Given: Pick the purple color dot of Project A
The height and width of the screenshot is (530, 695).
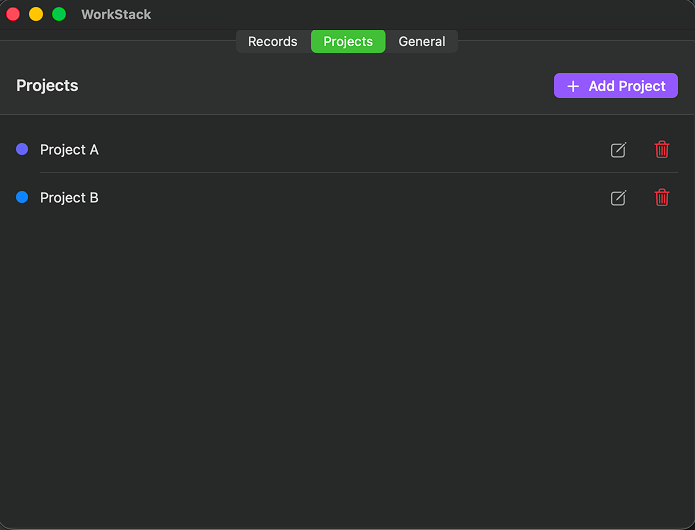Looking at the screenshot, I should tap(22, 149).
